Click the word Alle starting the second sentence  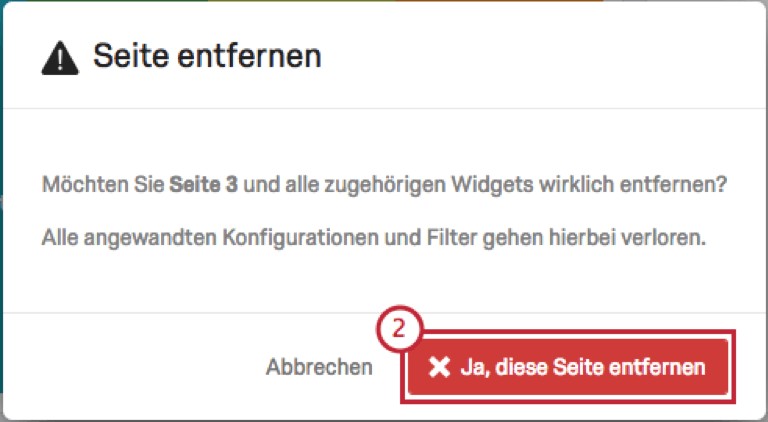click(x=61, y=237)
